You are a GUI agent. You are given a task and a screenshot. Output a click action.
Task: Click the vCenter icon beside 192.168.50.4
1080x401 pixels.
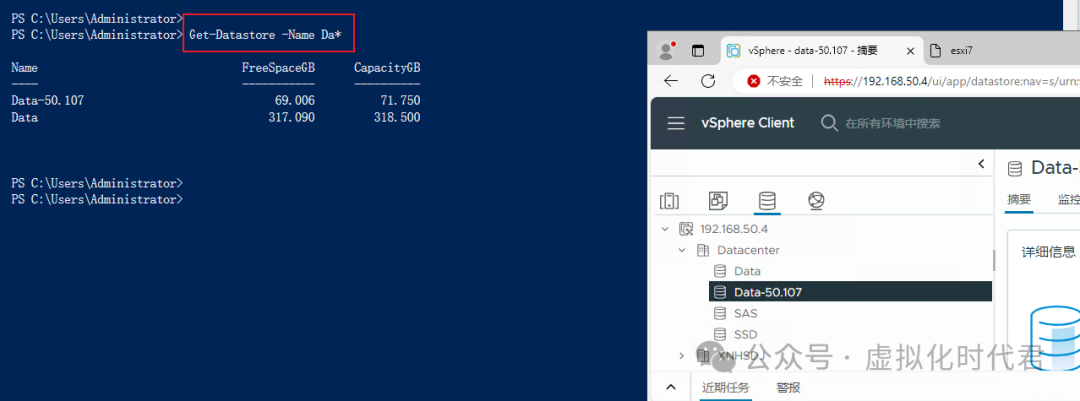point(685,229)
